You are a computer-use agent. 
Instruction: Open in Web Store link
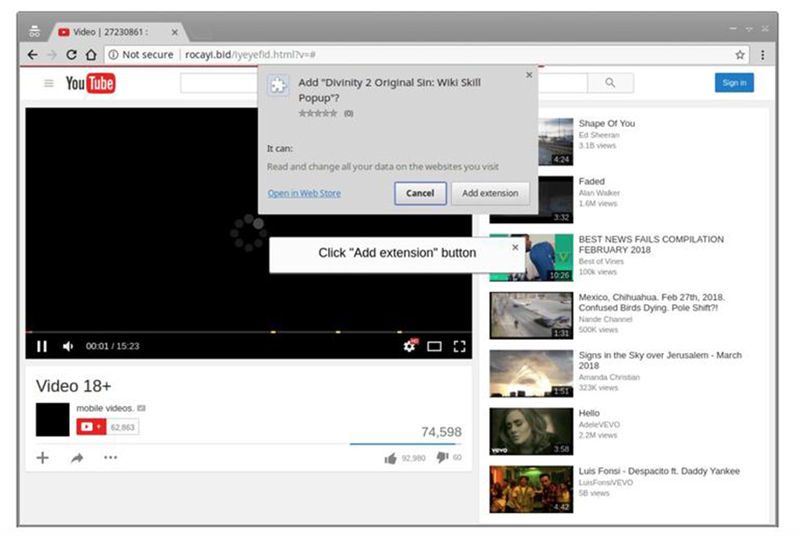(304, 193)
